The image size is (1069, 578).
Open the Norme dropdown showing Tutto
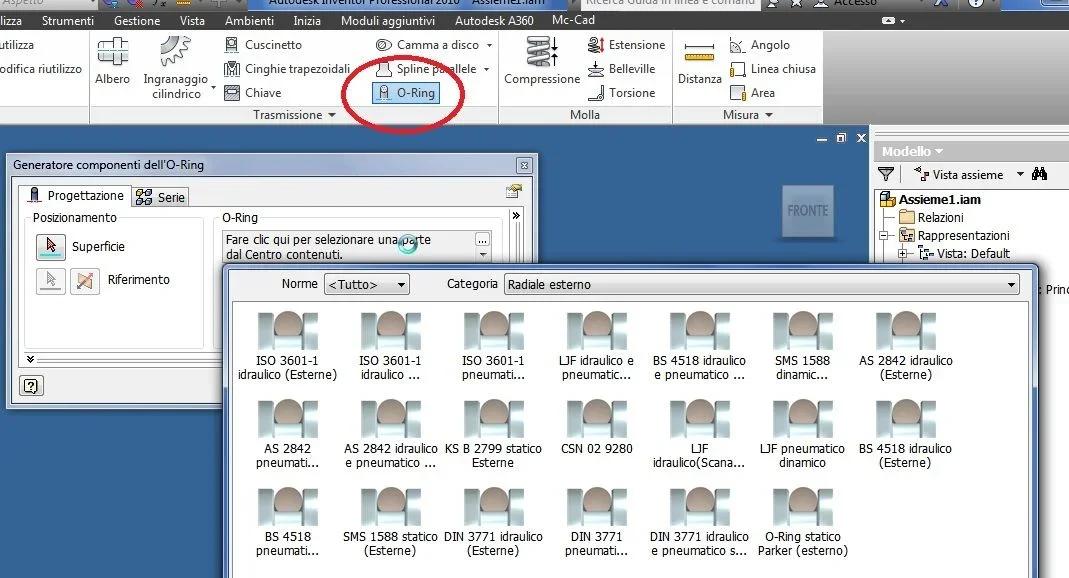367,284
